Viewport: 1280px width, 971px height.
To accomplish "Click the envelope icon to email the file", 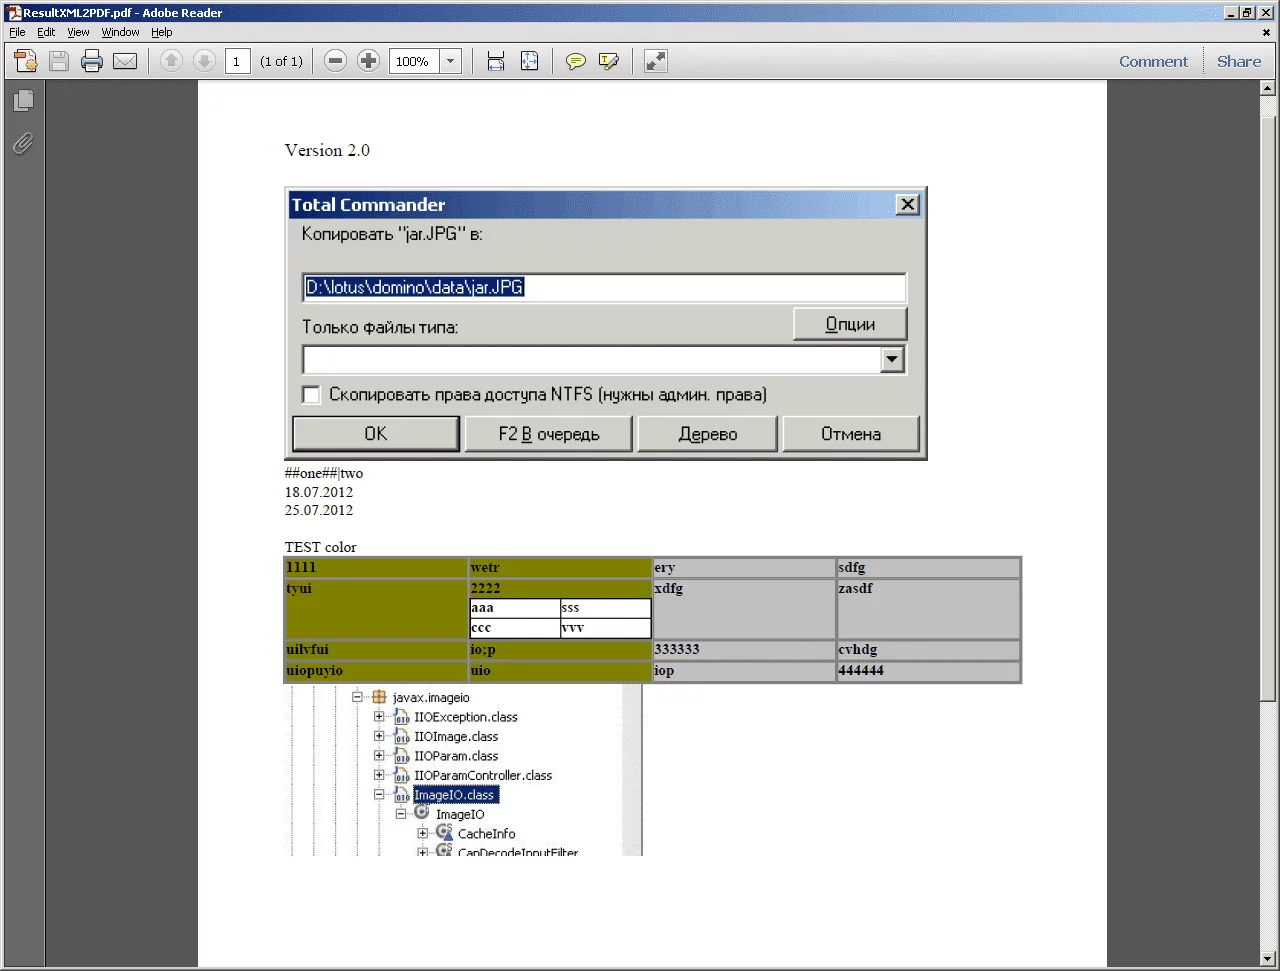I will click(125, 61).
